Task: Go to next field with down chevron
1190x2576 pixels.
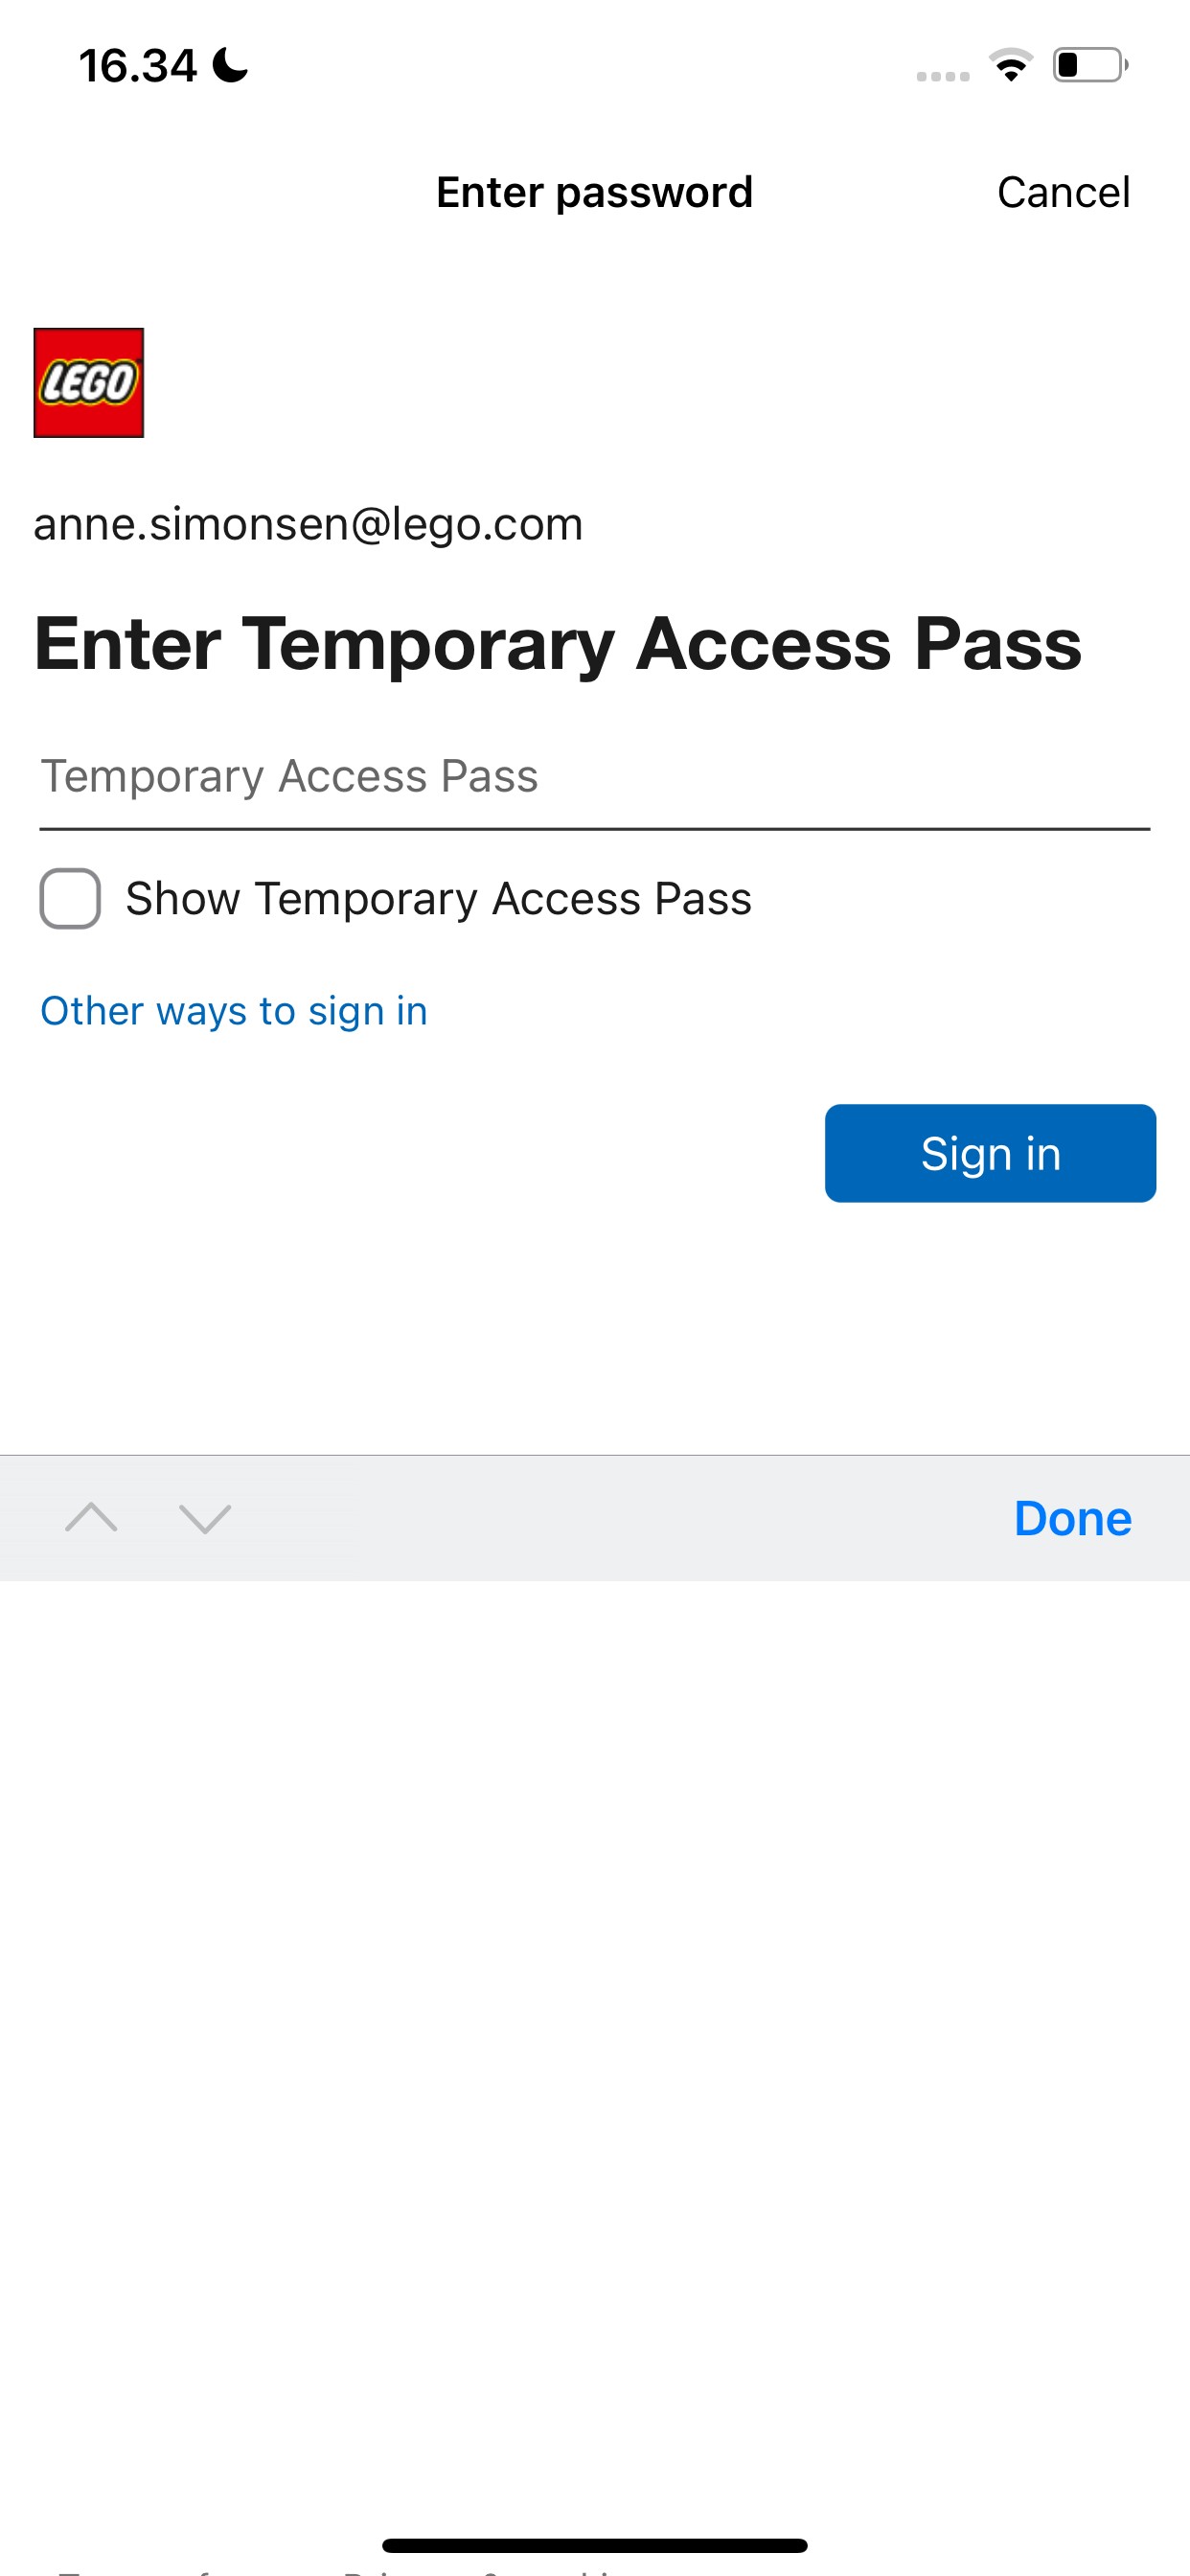Action: [x=205, y=1517]
